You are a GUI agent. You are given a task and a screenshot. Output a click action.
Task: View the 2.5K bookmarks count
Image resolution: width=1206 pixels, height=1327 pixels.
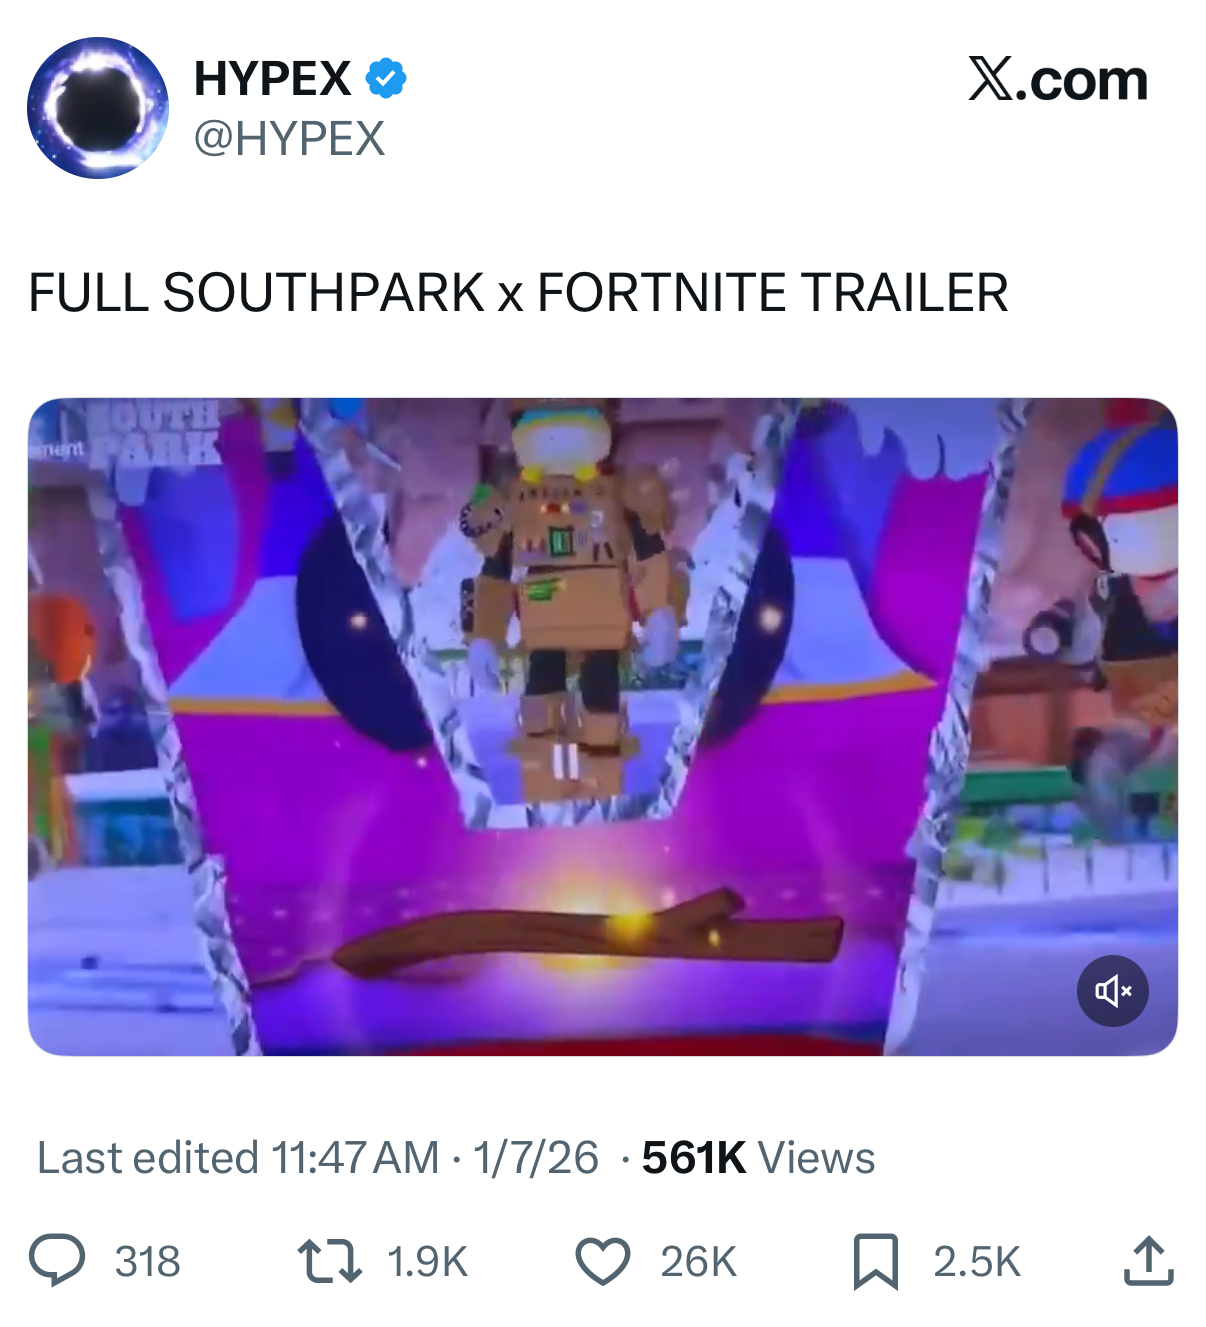977,1261
